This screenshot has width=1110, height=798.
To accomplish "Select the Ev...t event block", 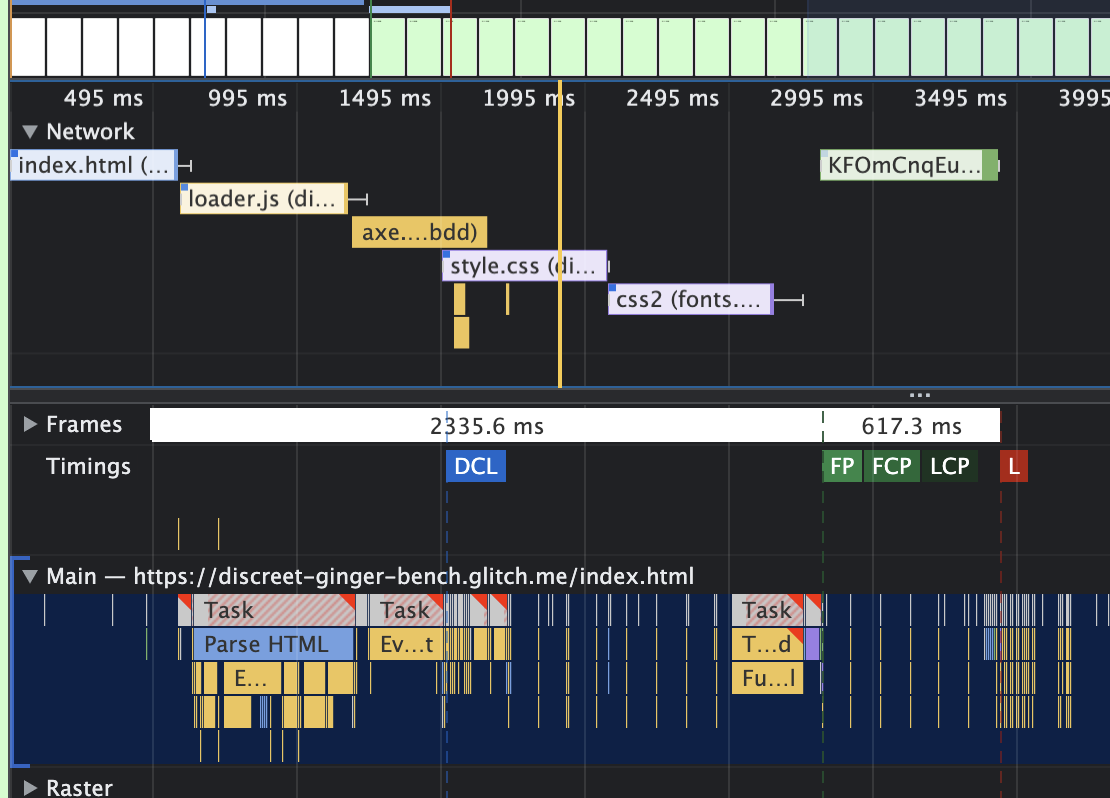I will tap(406, 644).
